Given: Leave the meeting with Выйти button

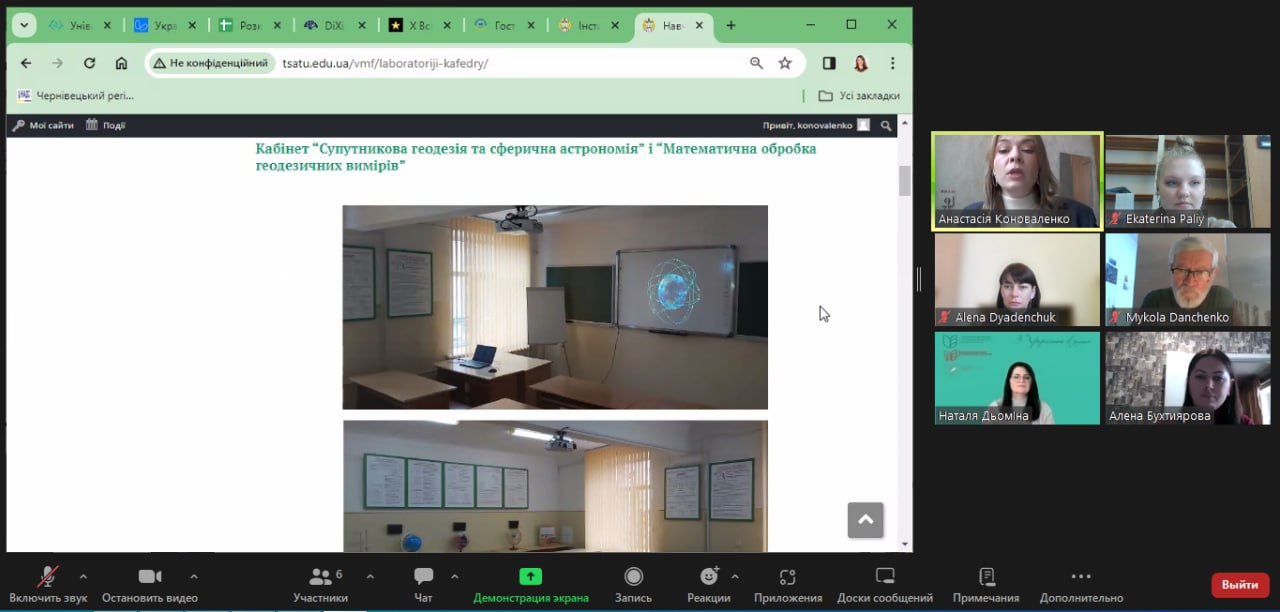Looking at the screenshot, I should (1239, 585).
